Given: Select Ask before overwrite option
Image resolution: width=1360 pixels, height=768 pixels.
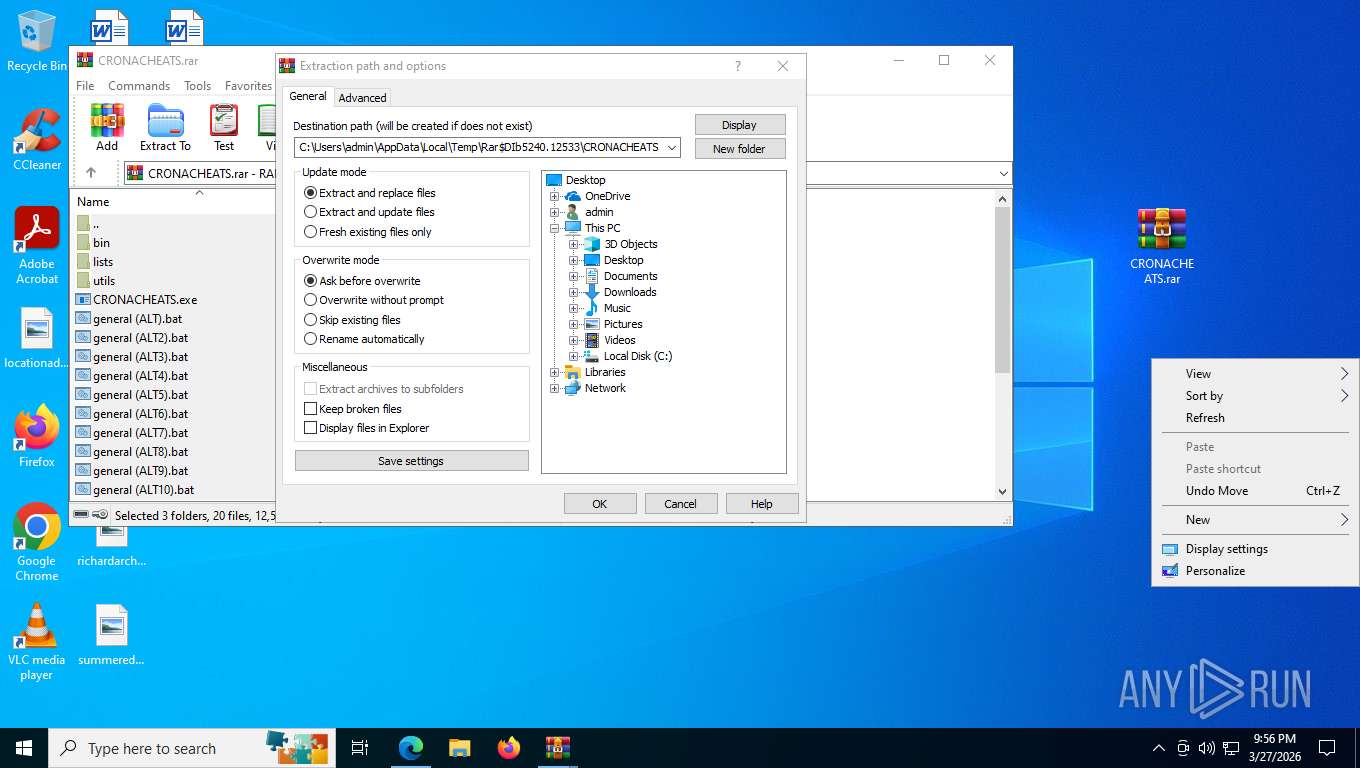Looking at the screenshot, I should coord(362,281).
